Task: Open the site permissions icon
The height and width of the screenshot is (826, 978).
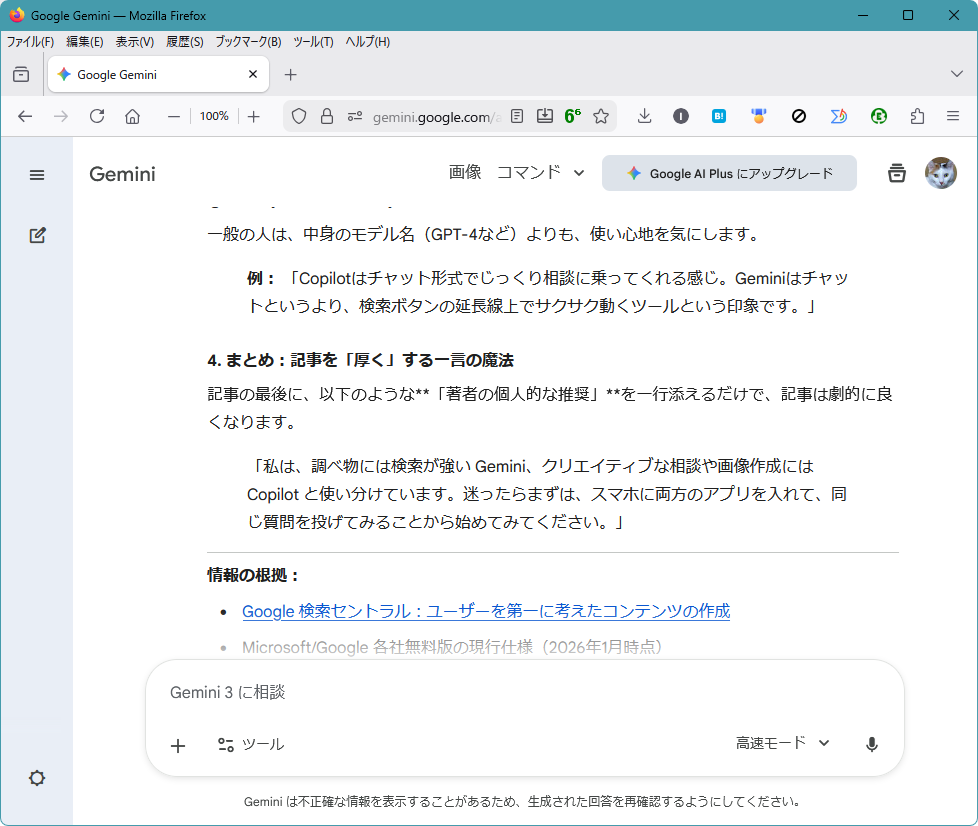Action: (355, 116)
